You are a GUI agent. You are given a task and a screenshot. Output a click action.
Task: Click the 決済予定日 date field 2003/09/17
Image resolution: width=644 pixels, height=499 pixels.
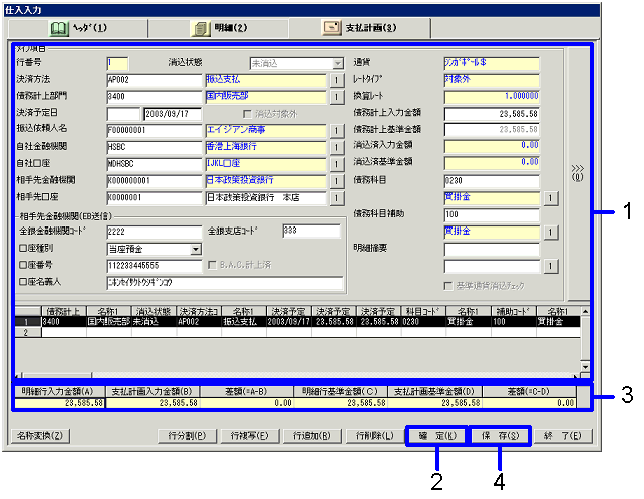click(x=172, y=114)
